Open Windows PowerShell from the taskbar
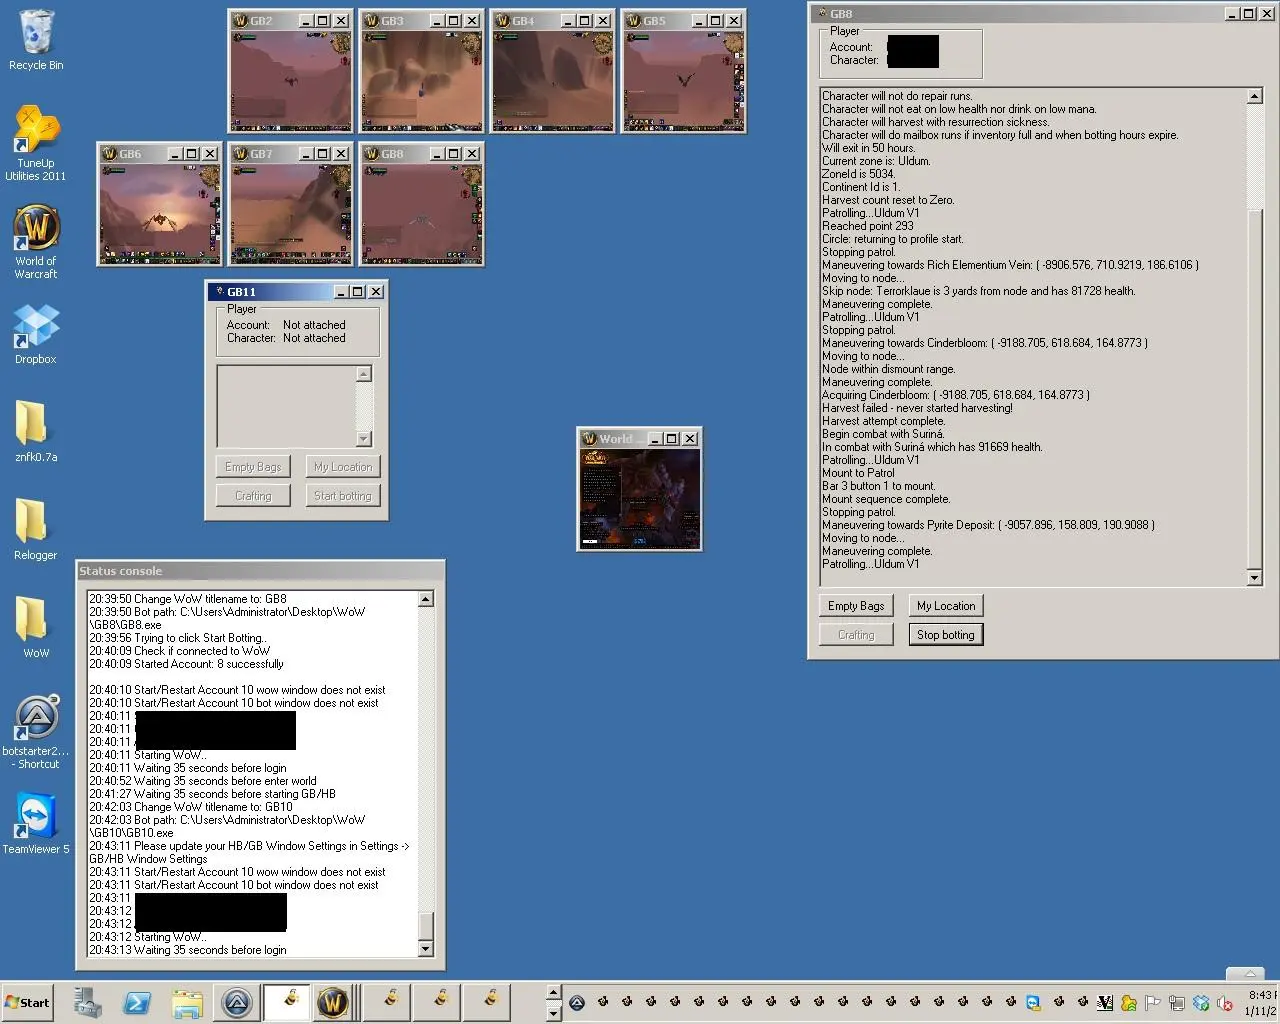This screenshot has width=1280, height=1024. point(137,1002)
